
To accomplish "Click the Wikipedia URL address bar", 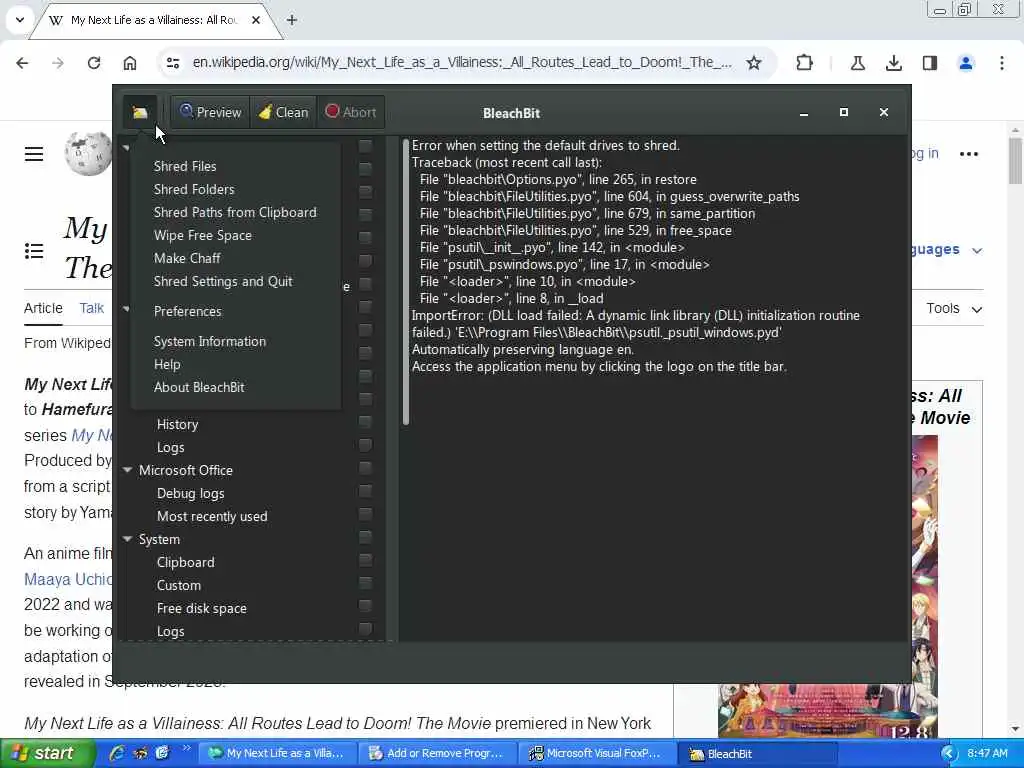I will click(462, 62).
